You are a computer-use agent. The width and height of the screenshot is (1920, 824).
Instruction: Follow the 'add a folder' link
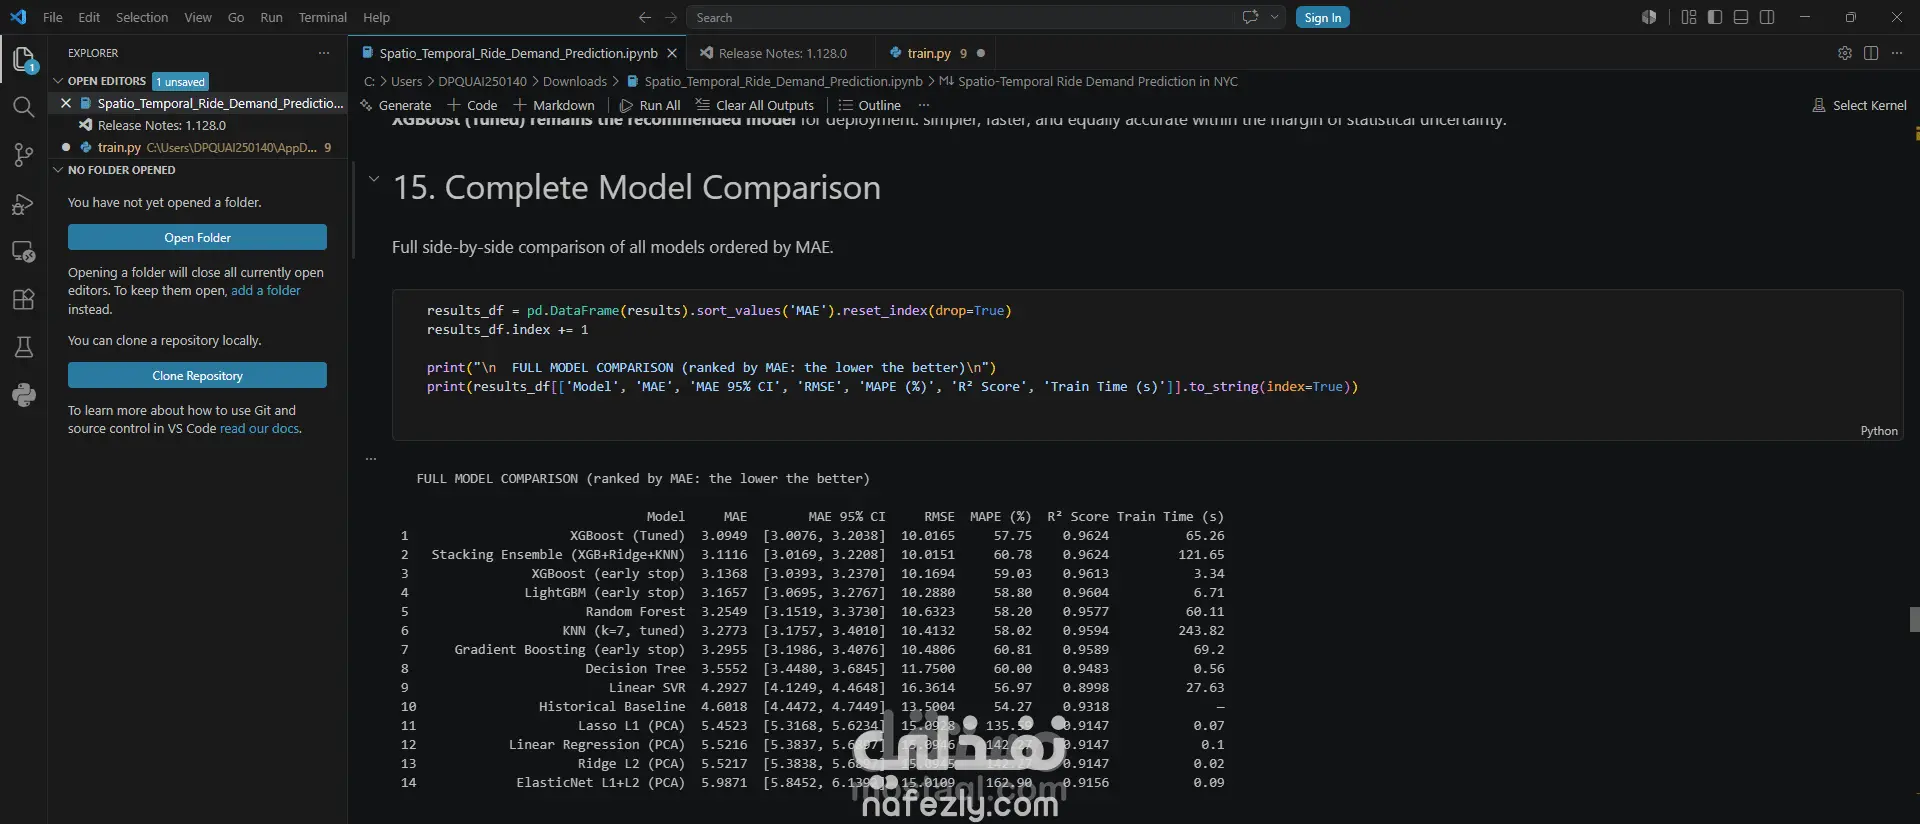266,291
